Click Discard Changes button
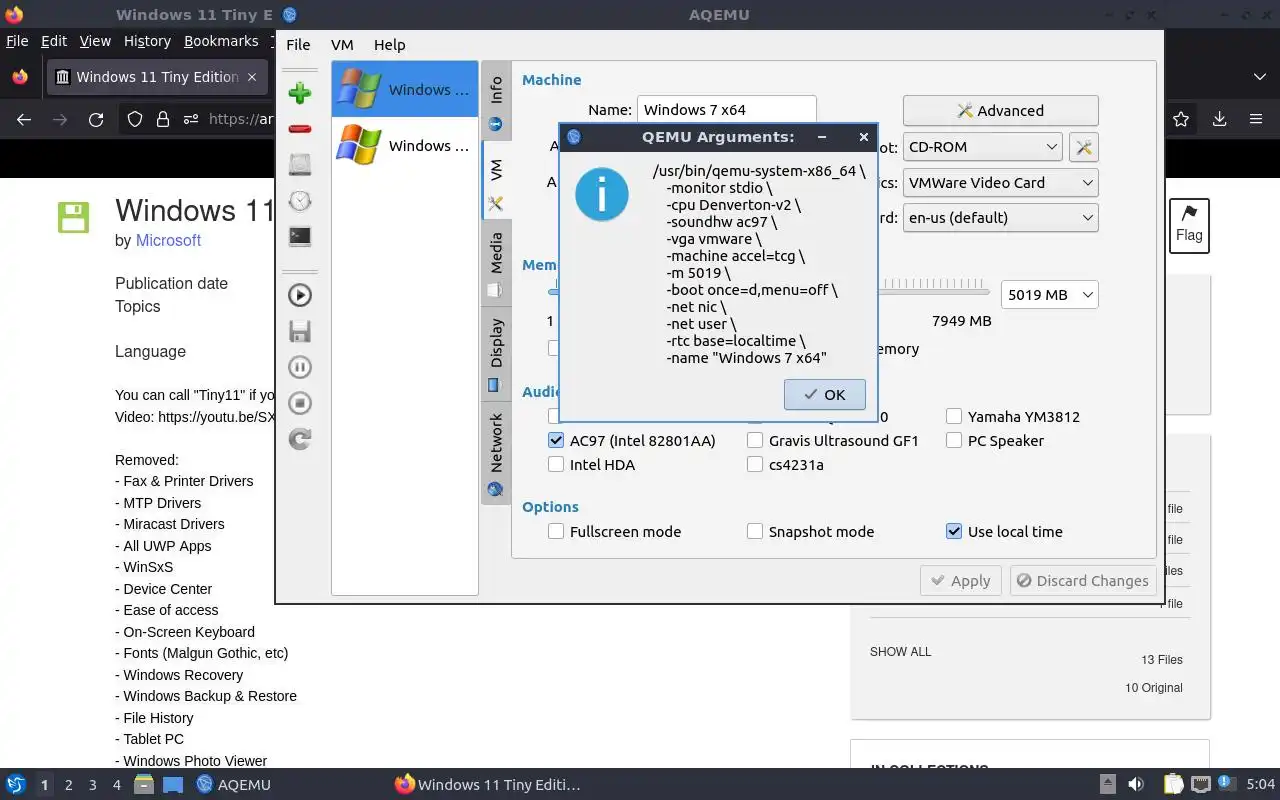The image size is (1280, 800). pos(1083,580)
